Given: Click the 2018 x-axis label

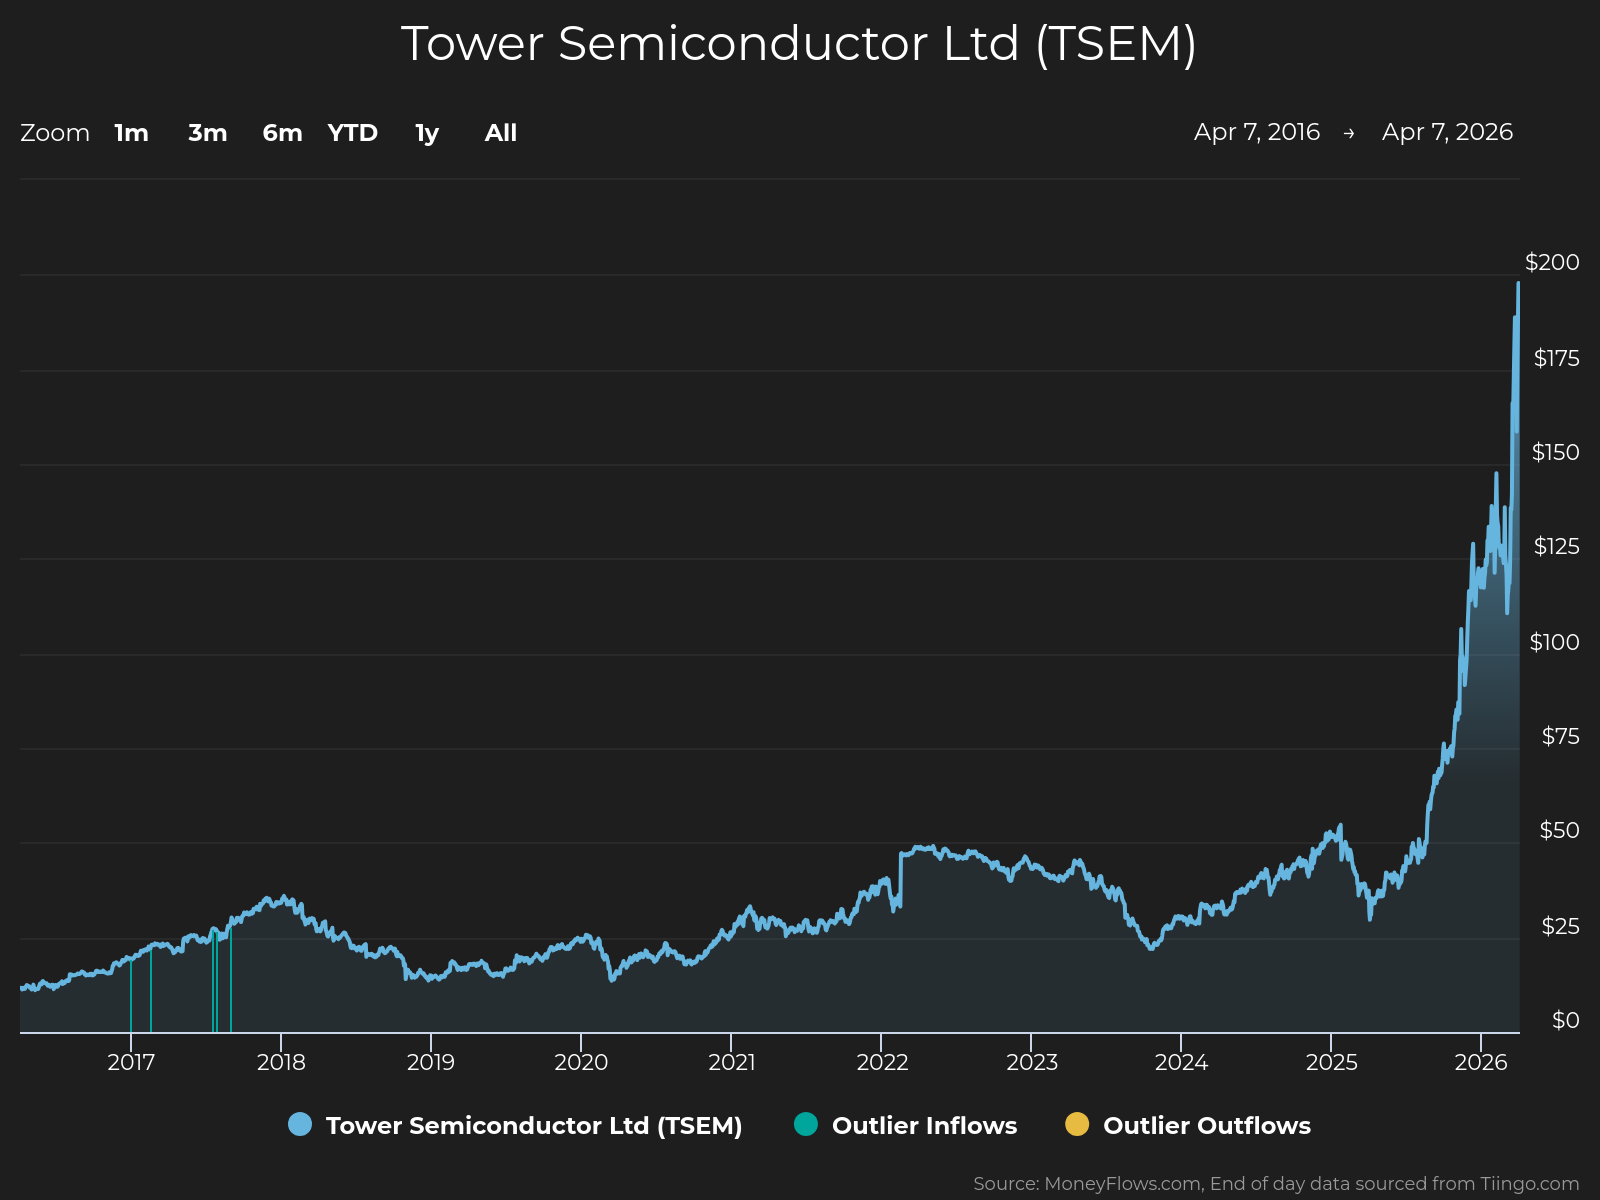Looking at the screenshot, I should [x=281, y=1062].
